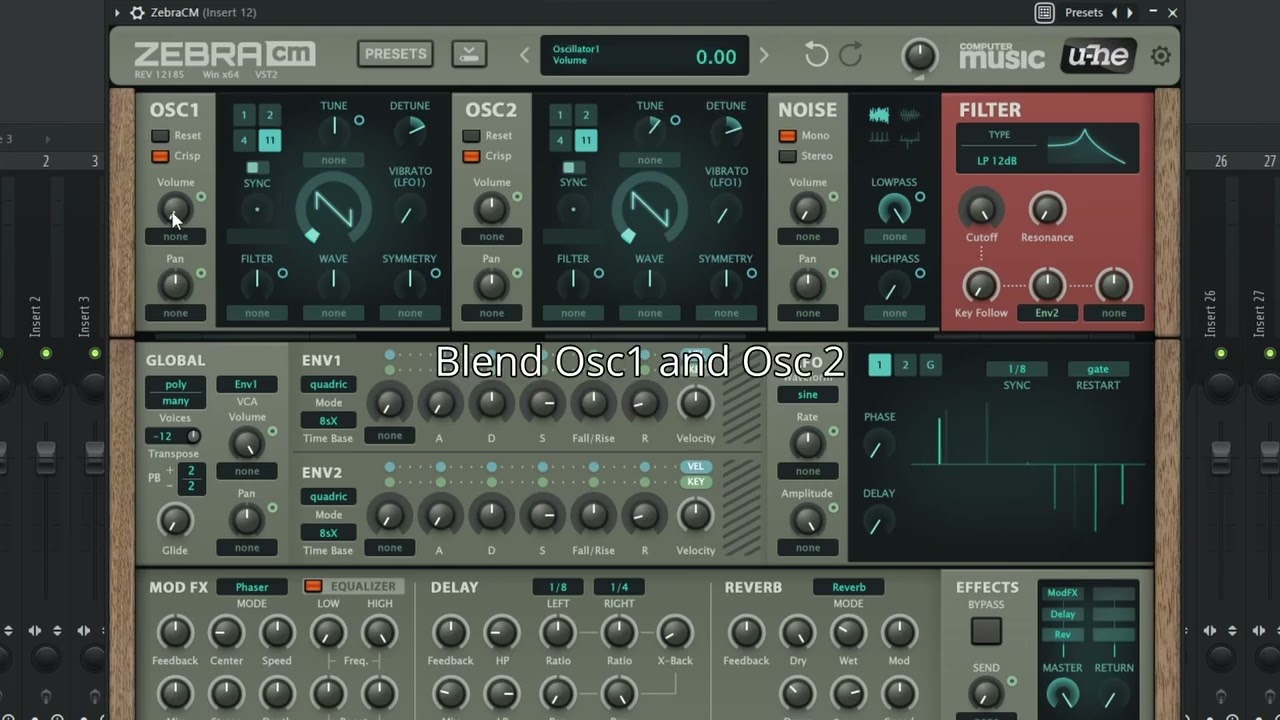Click the PRESETS button

click(x=395, y=54)
